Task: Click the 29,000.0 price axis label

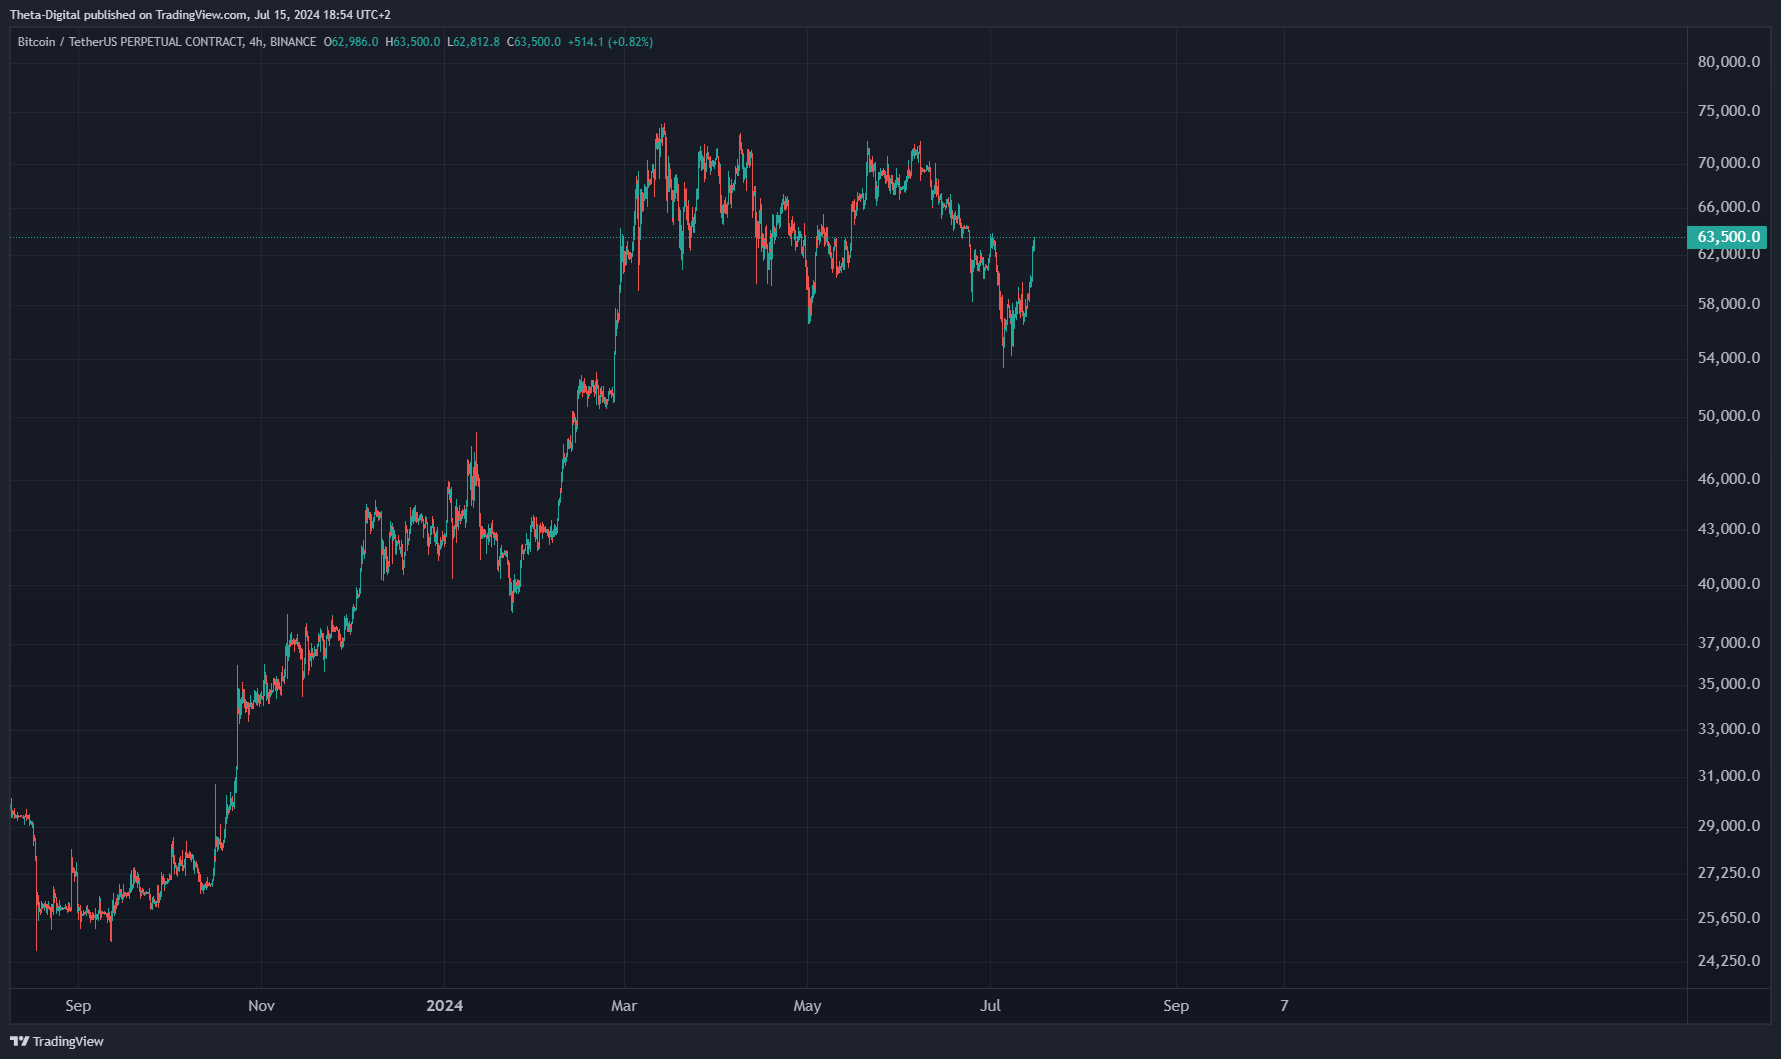Action: 1729,826
